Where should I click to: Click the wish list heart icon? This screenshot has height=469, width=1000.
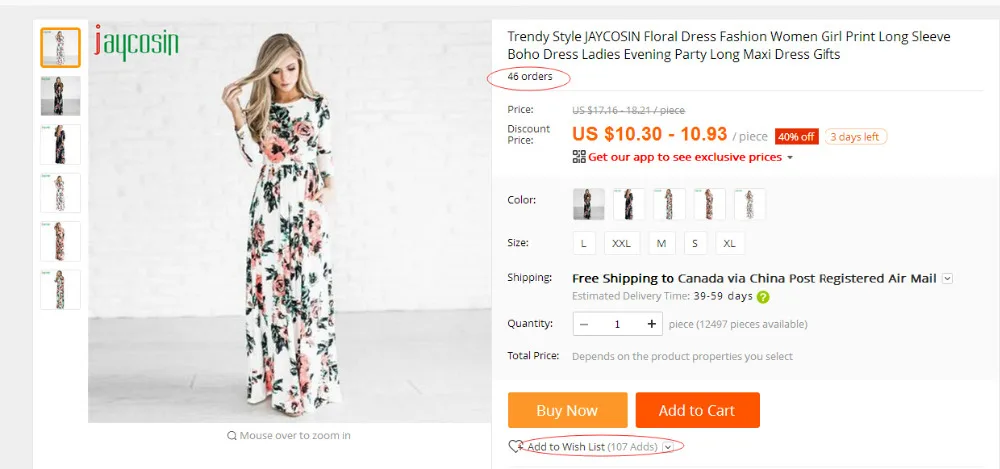[516, 447]
